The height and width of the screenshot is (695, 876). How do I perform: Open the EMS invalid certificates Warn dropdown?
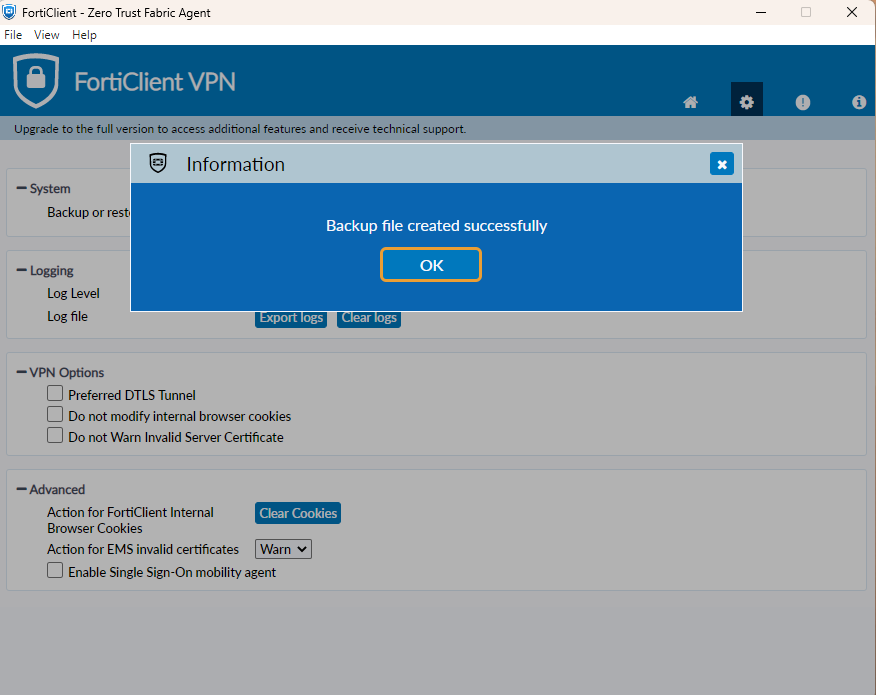coord(283,549)
